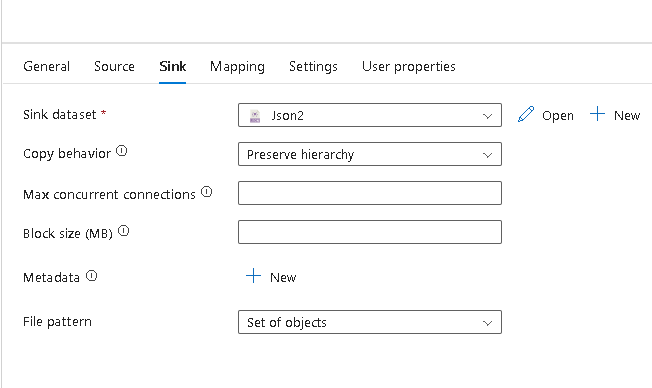Click the Metadata label
This screenshot has height=388, width=652.
(x=52, y=277)
